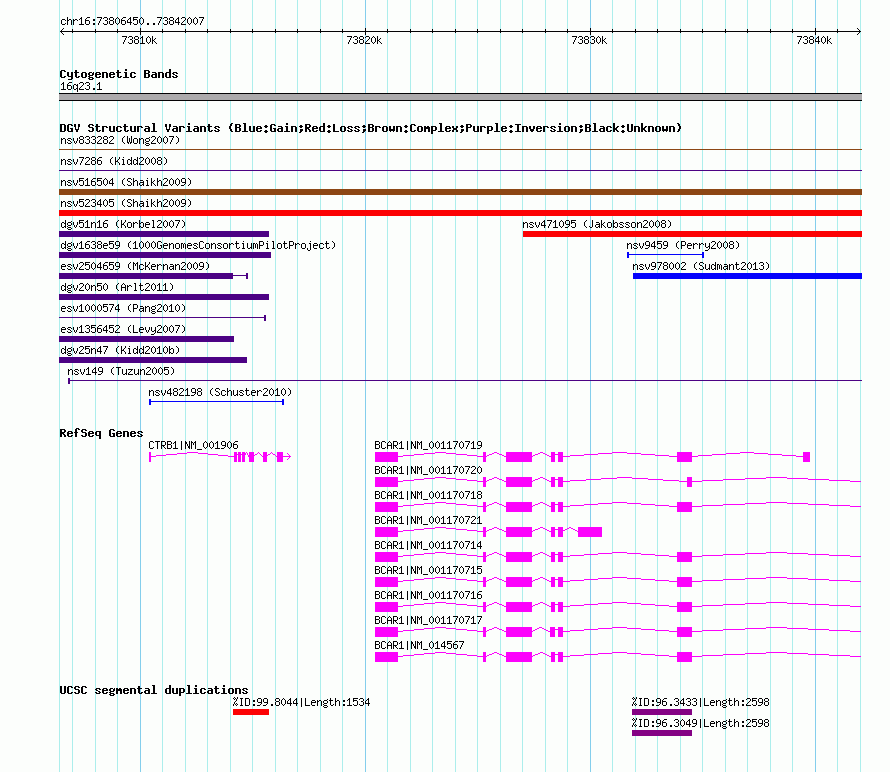Select the %ID:96.3433|Length:2598 duplication label
The image size is (890, 772).
[x=700, y=702]
